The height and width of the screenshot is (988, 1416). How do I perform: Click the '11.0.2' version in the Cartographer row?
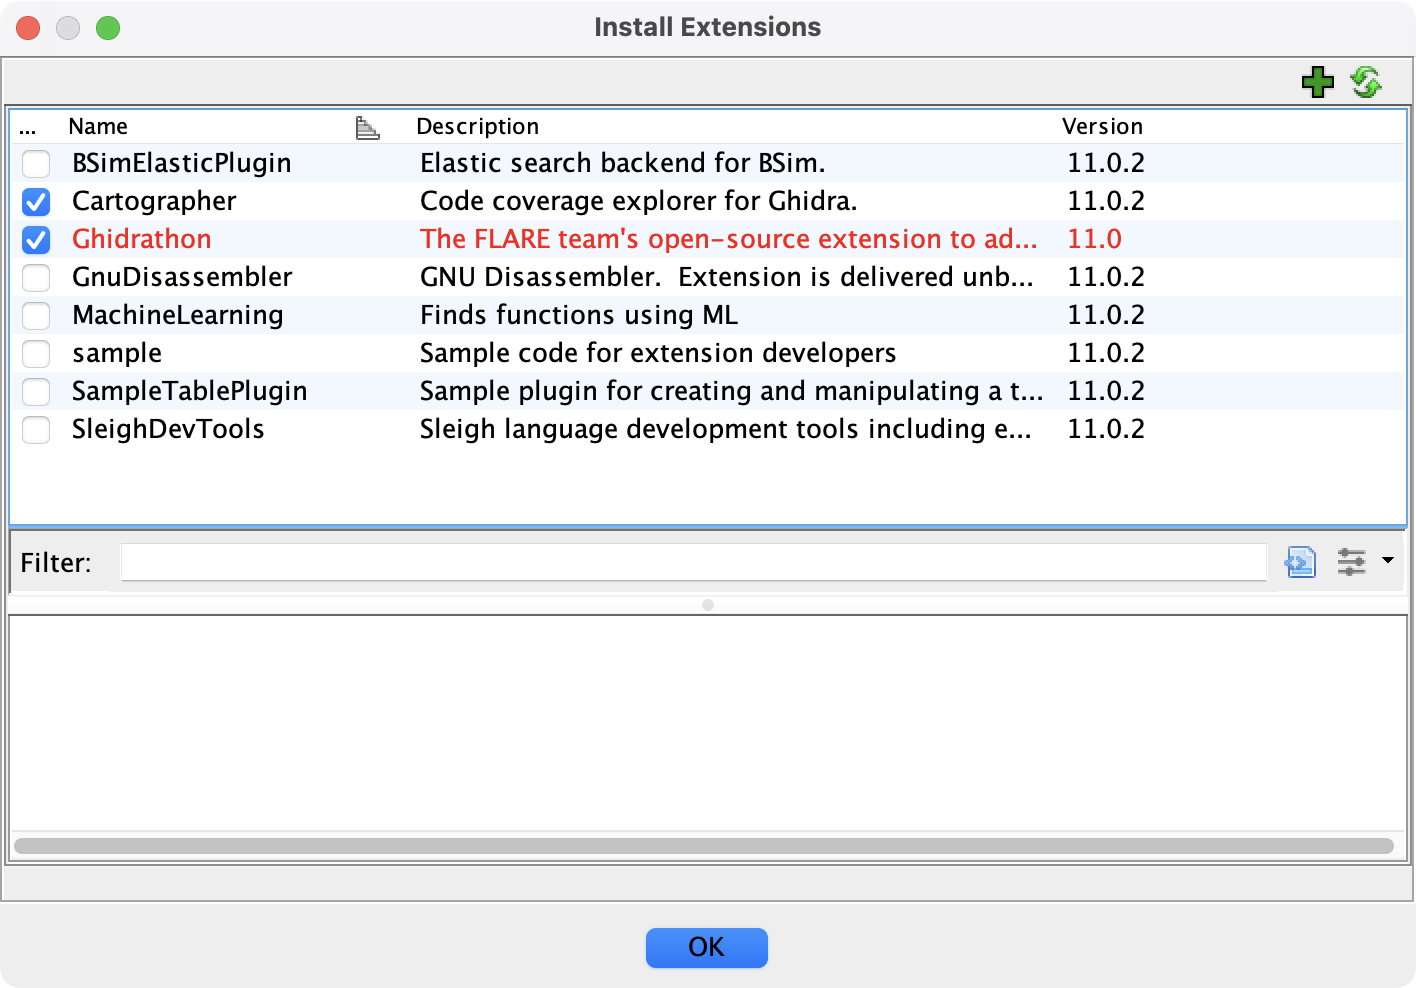pyautogui.click(x=1106, y=201)
